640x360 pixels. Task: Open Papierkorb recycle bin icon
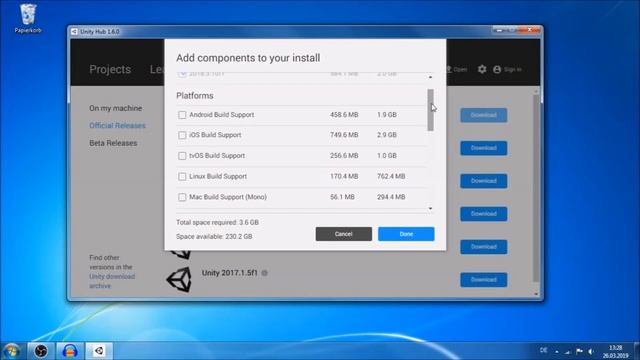(x=28, y=18)
